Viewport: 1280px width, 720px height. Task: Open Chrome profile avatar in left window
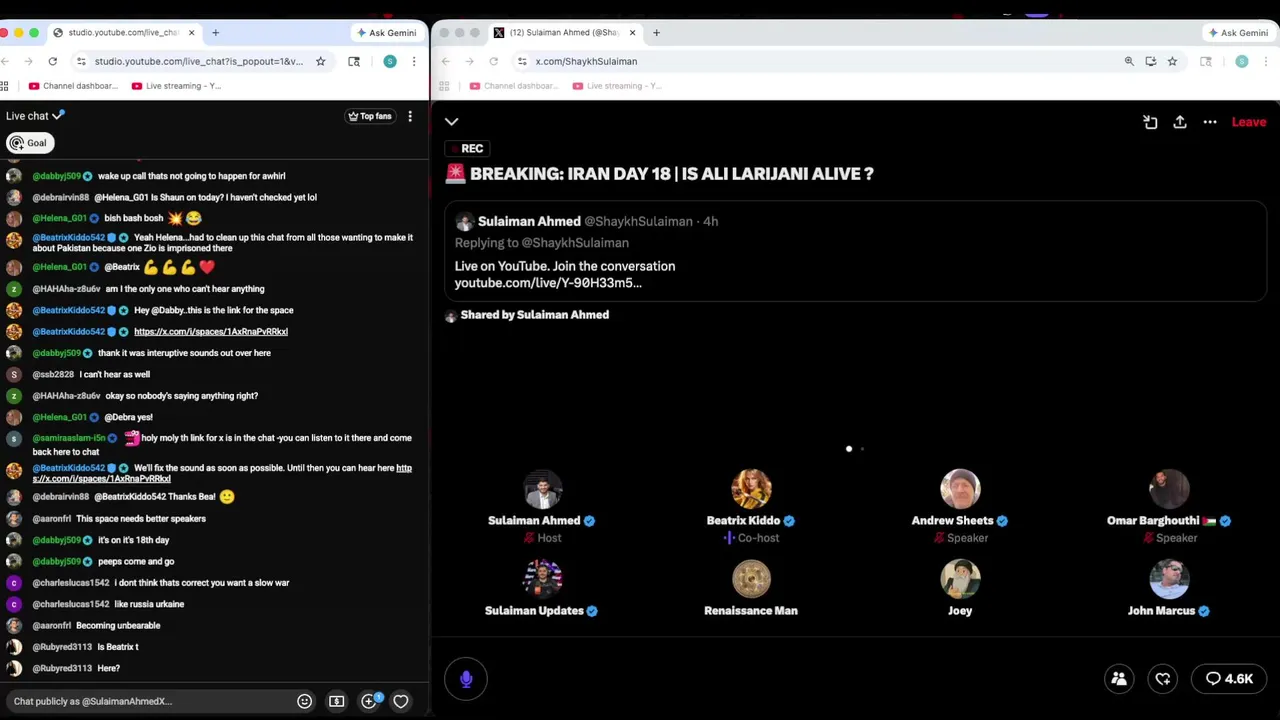(x=390, y=61)
